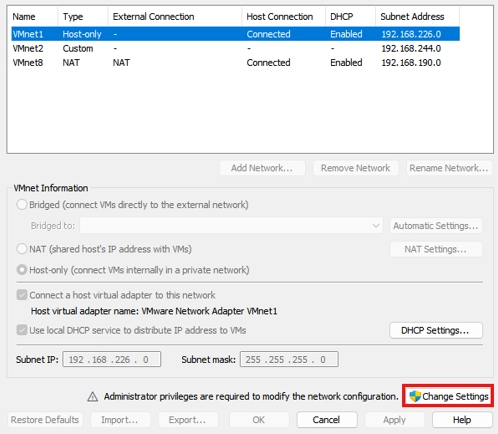The width and height of the screenshot is (498, 434).
Task: Click the Import button
Action: pyautogui.click(x=120, y=420)
